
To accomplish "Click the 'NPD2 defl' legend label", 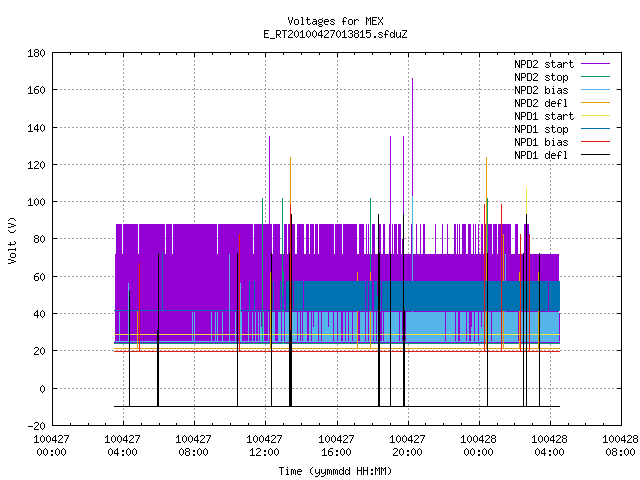I will [541, 103].
